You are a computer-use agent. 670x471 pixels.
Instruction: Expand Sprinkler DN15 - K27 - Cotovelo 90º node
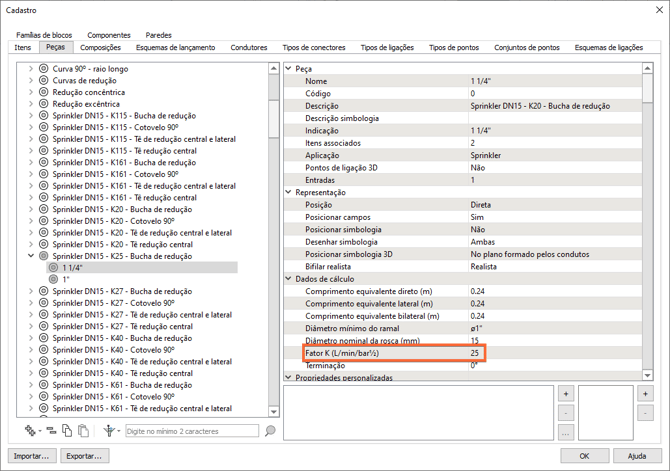[x=31, y=303]
